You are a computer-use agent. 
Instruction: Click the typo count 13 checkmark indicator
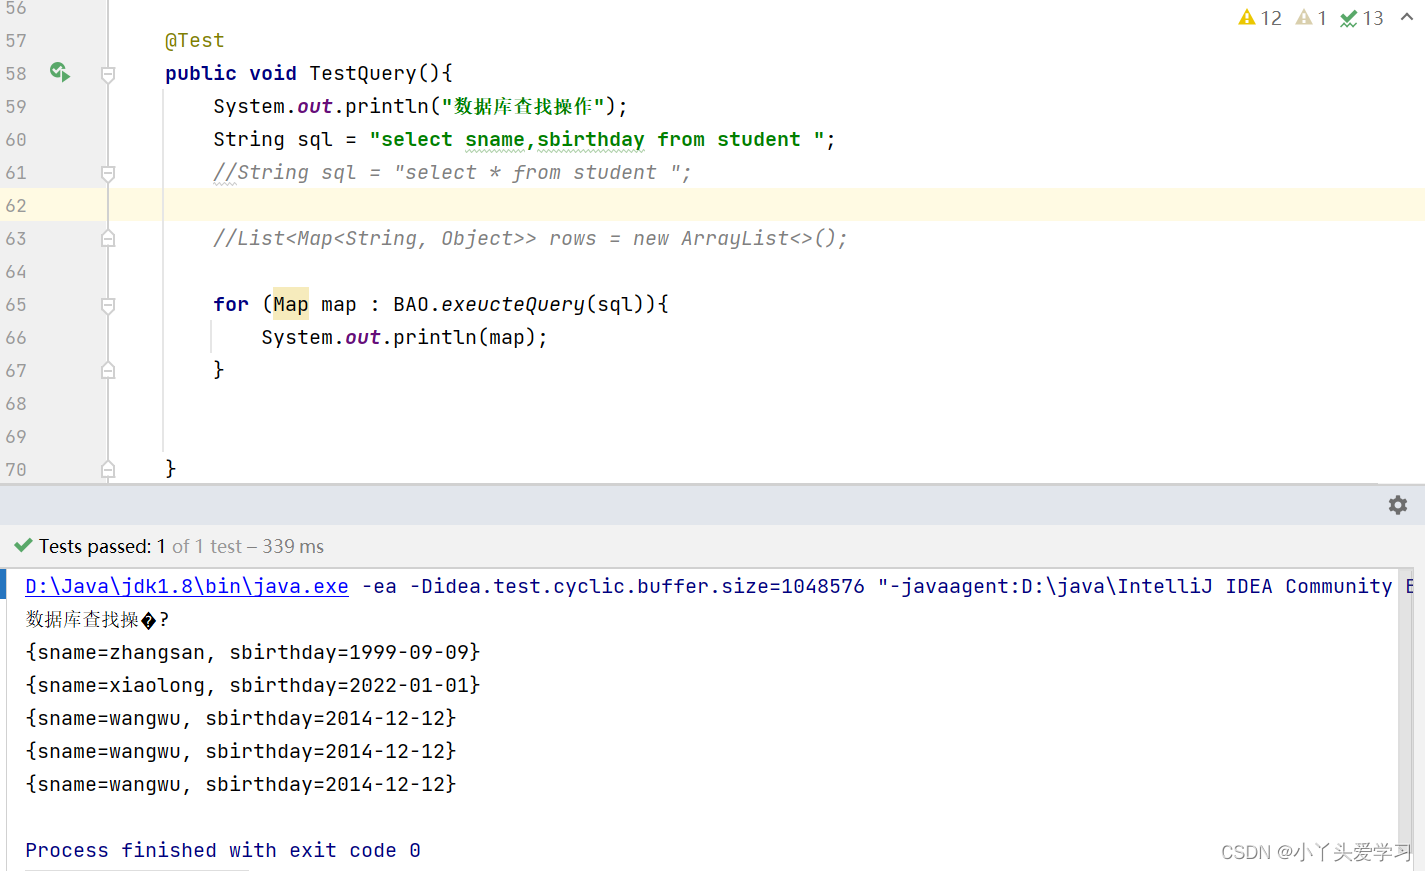pyautogui.click(x=1362, y=18)
